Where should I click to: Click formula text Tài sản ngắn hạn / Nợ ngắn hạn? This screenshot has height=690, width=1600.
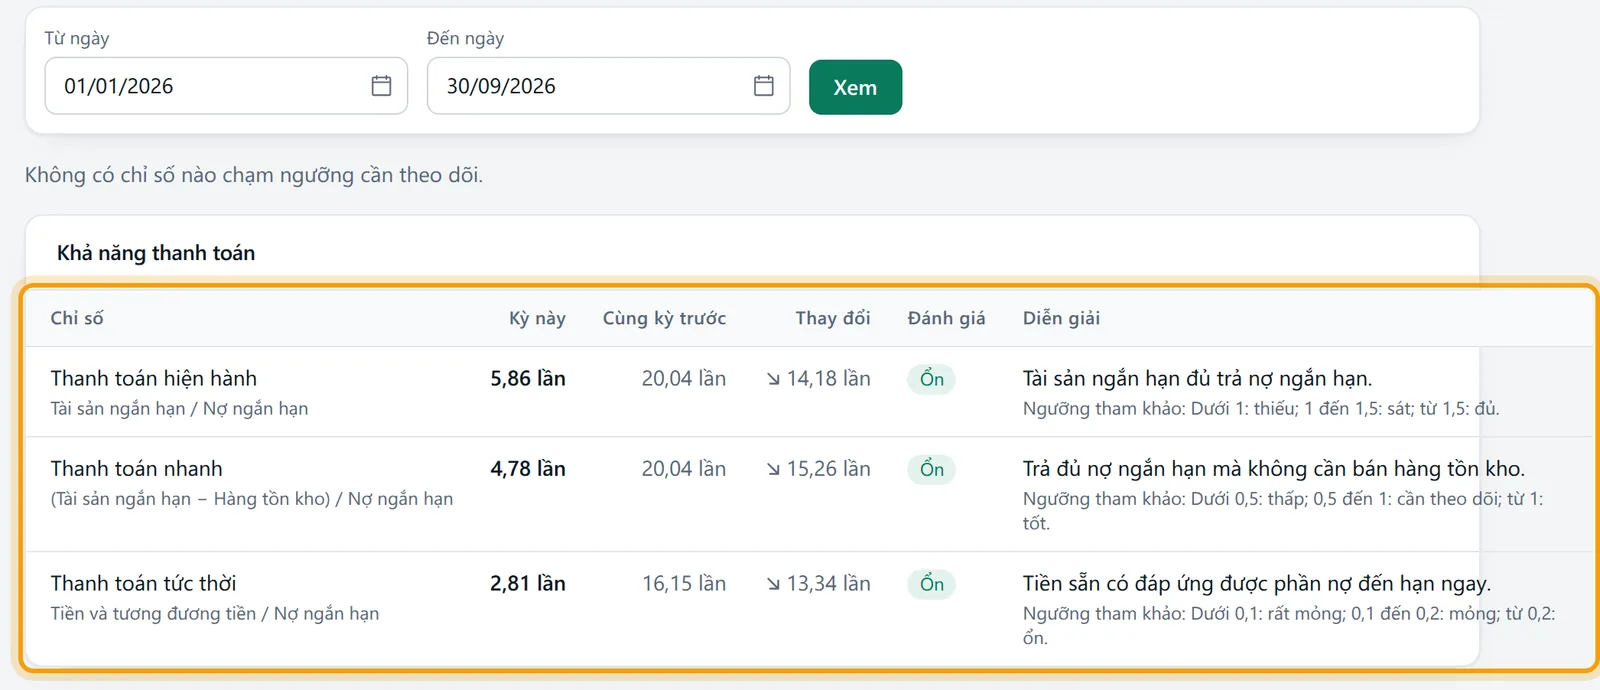pos(180,408)
